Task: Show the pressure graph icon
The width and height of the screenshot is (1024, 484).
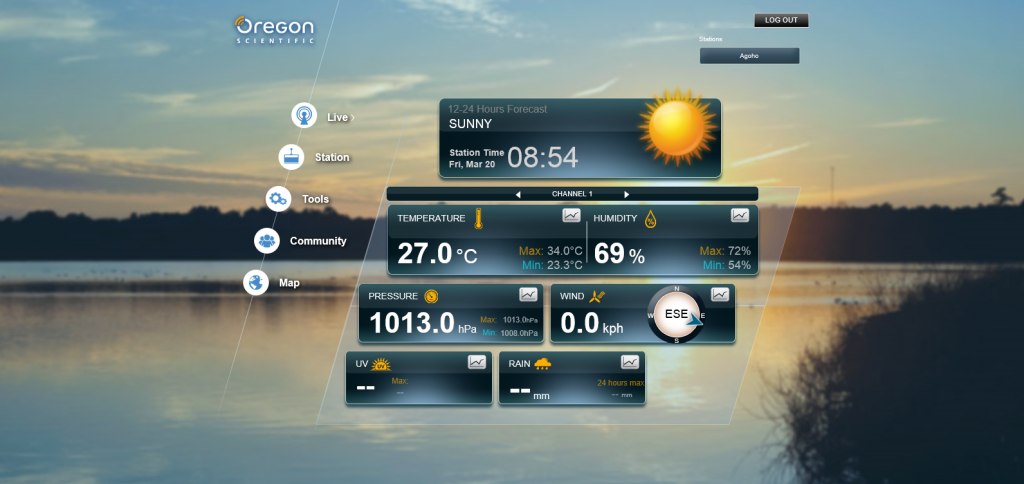Action: point(528,294)
